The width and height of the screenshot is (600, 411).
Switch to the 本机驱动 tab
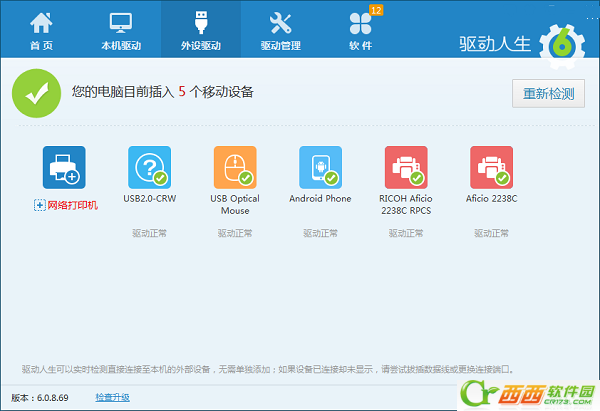(121, 30)
